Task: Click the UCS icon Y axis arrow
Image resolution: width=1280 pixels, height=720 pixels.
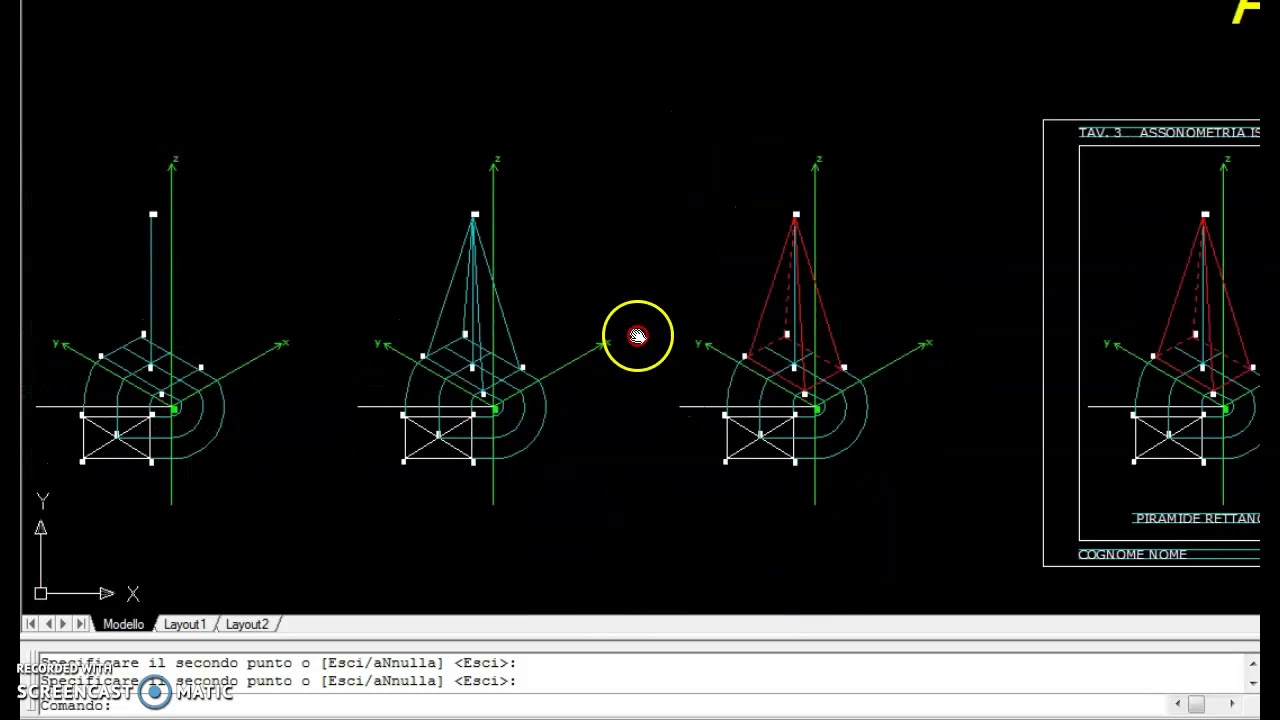Action: (x=41, y=528)
